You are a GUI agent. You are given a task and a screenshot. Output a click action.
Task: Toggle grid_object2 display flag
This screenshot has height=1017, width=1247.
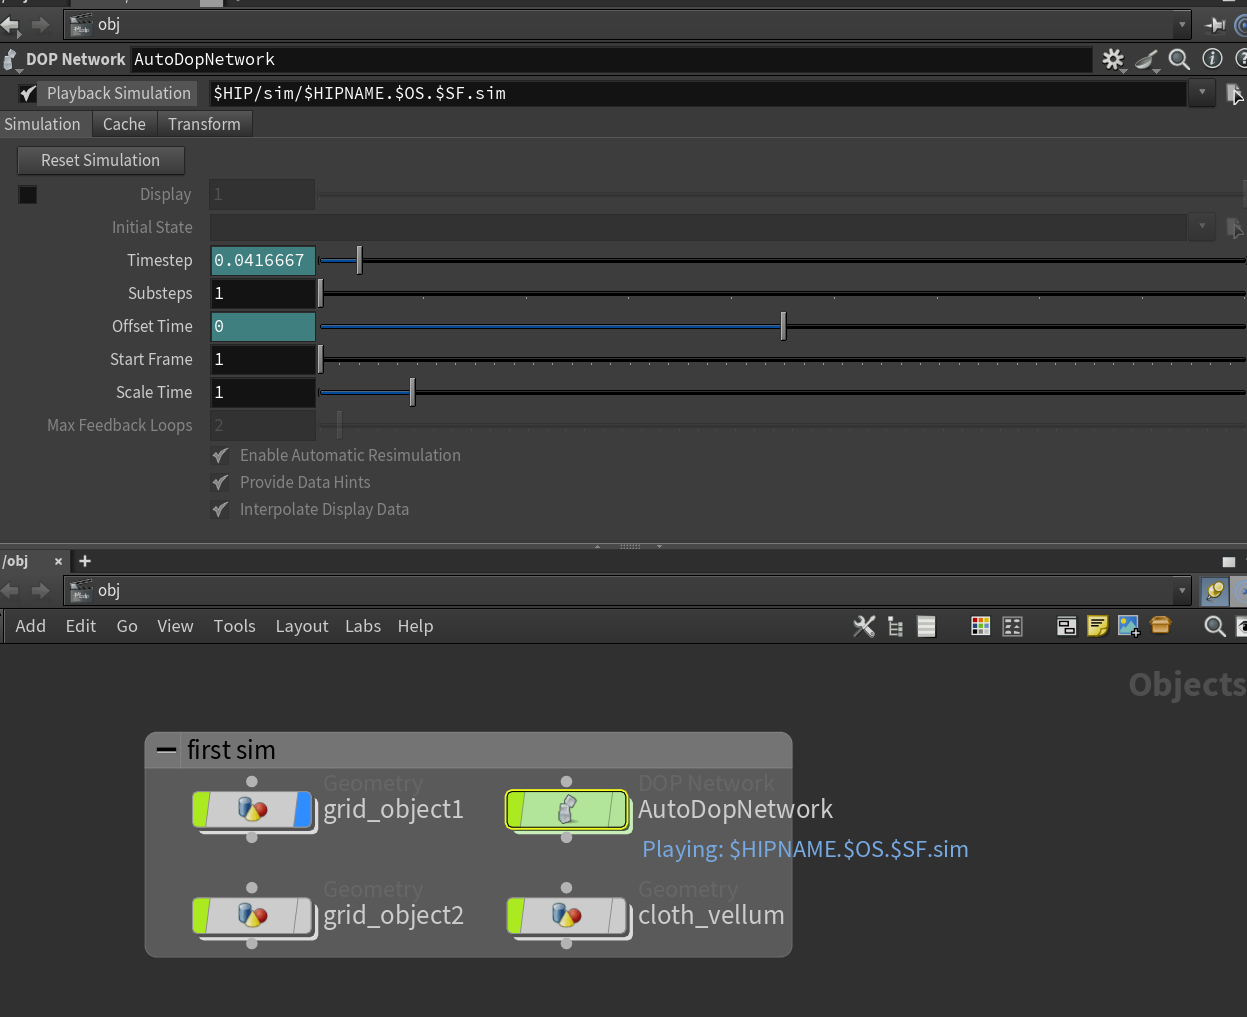click(x=303, y=915)
